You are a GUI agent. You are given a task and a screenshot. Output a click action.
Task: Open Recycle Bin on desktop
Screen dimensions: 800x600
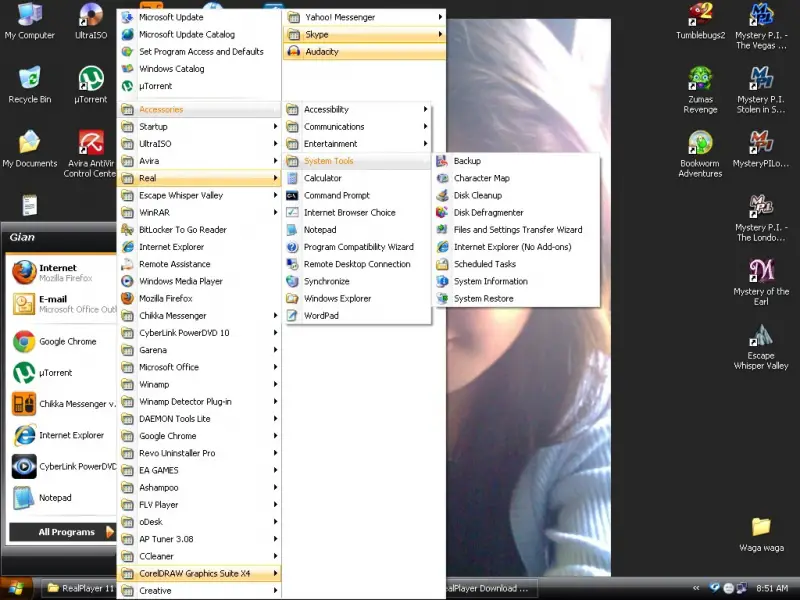click(30, 85)
